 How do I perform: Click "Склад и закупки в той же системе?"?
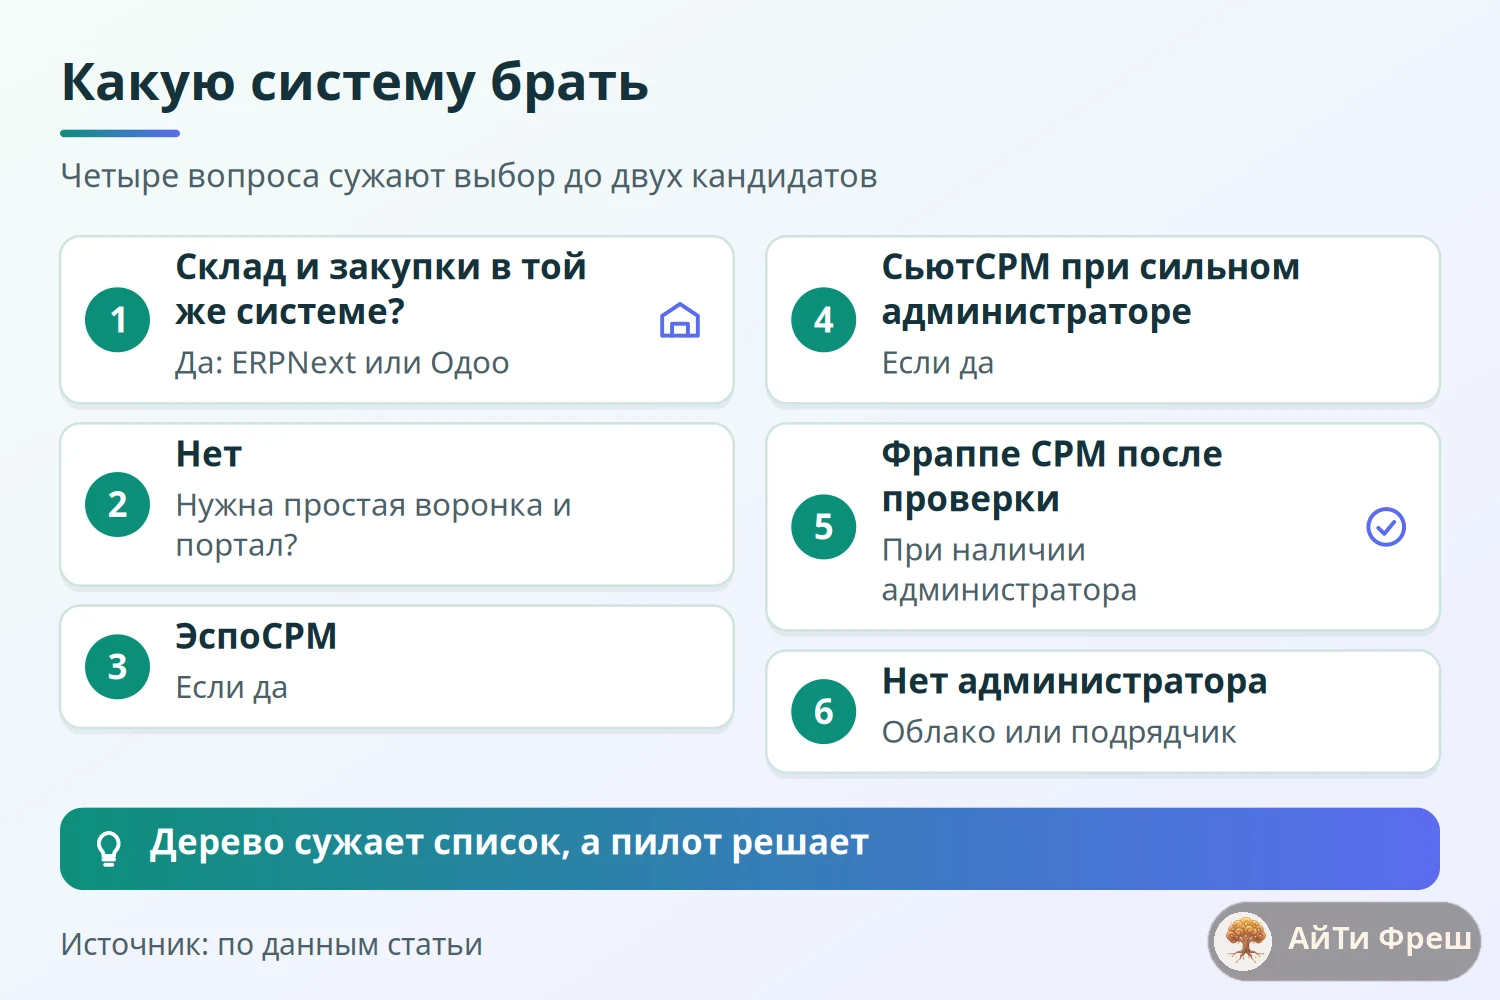[381, 289]
